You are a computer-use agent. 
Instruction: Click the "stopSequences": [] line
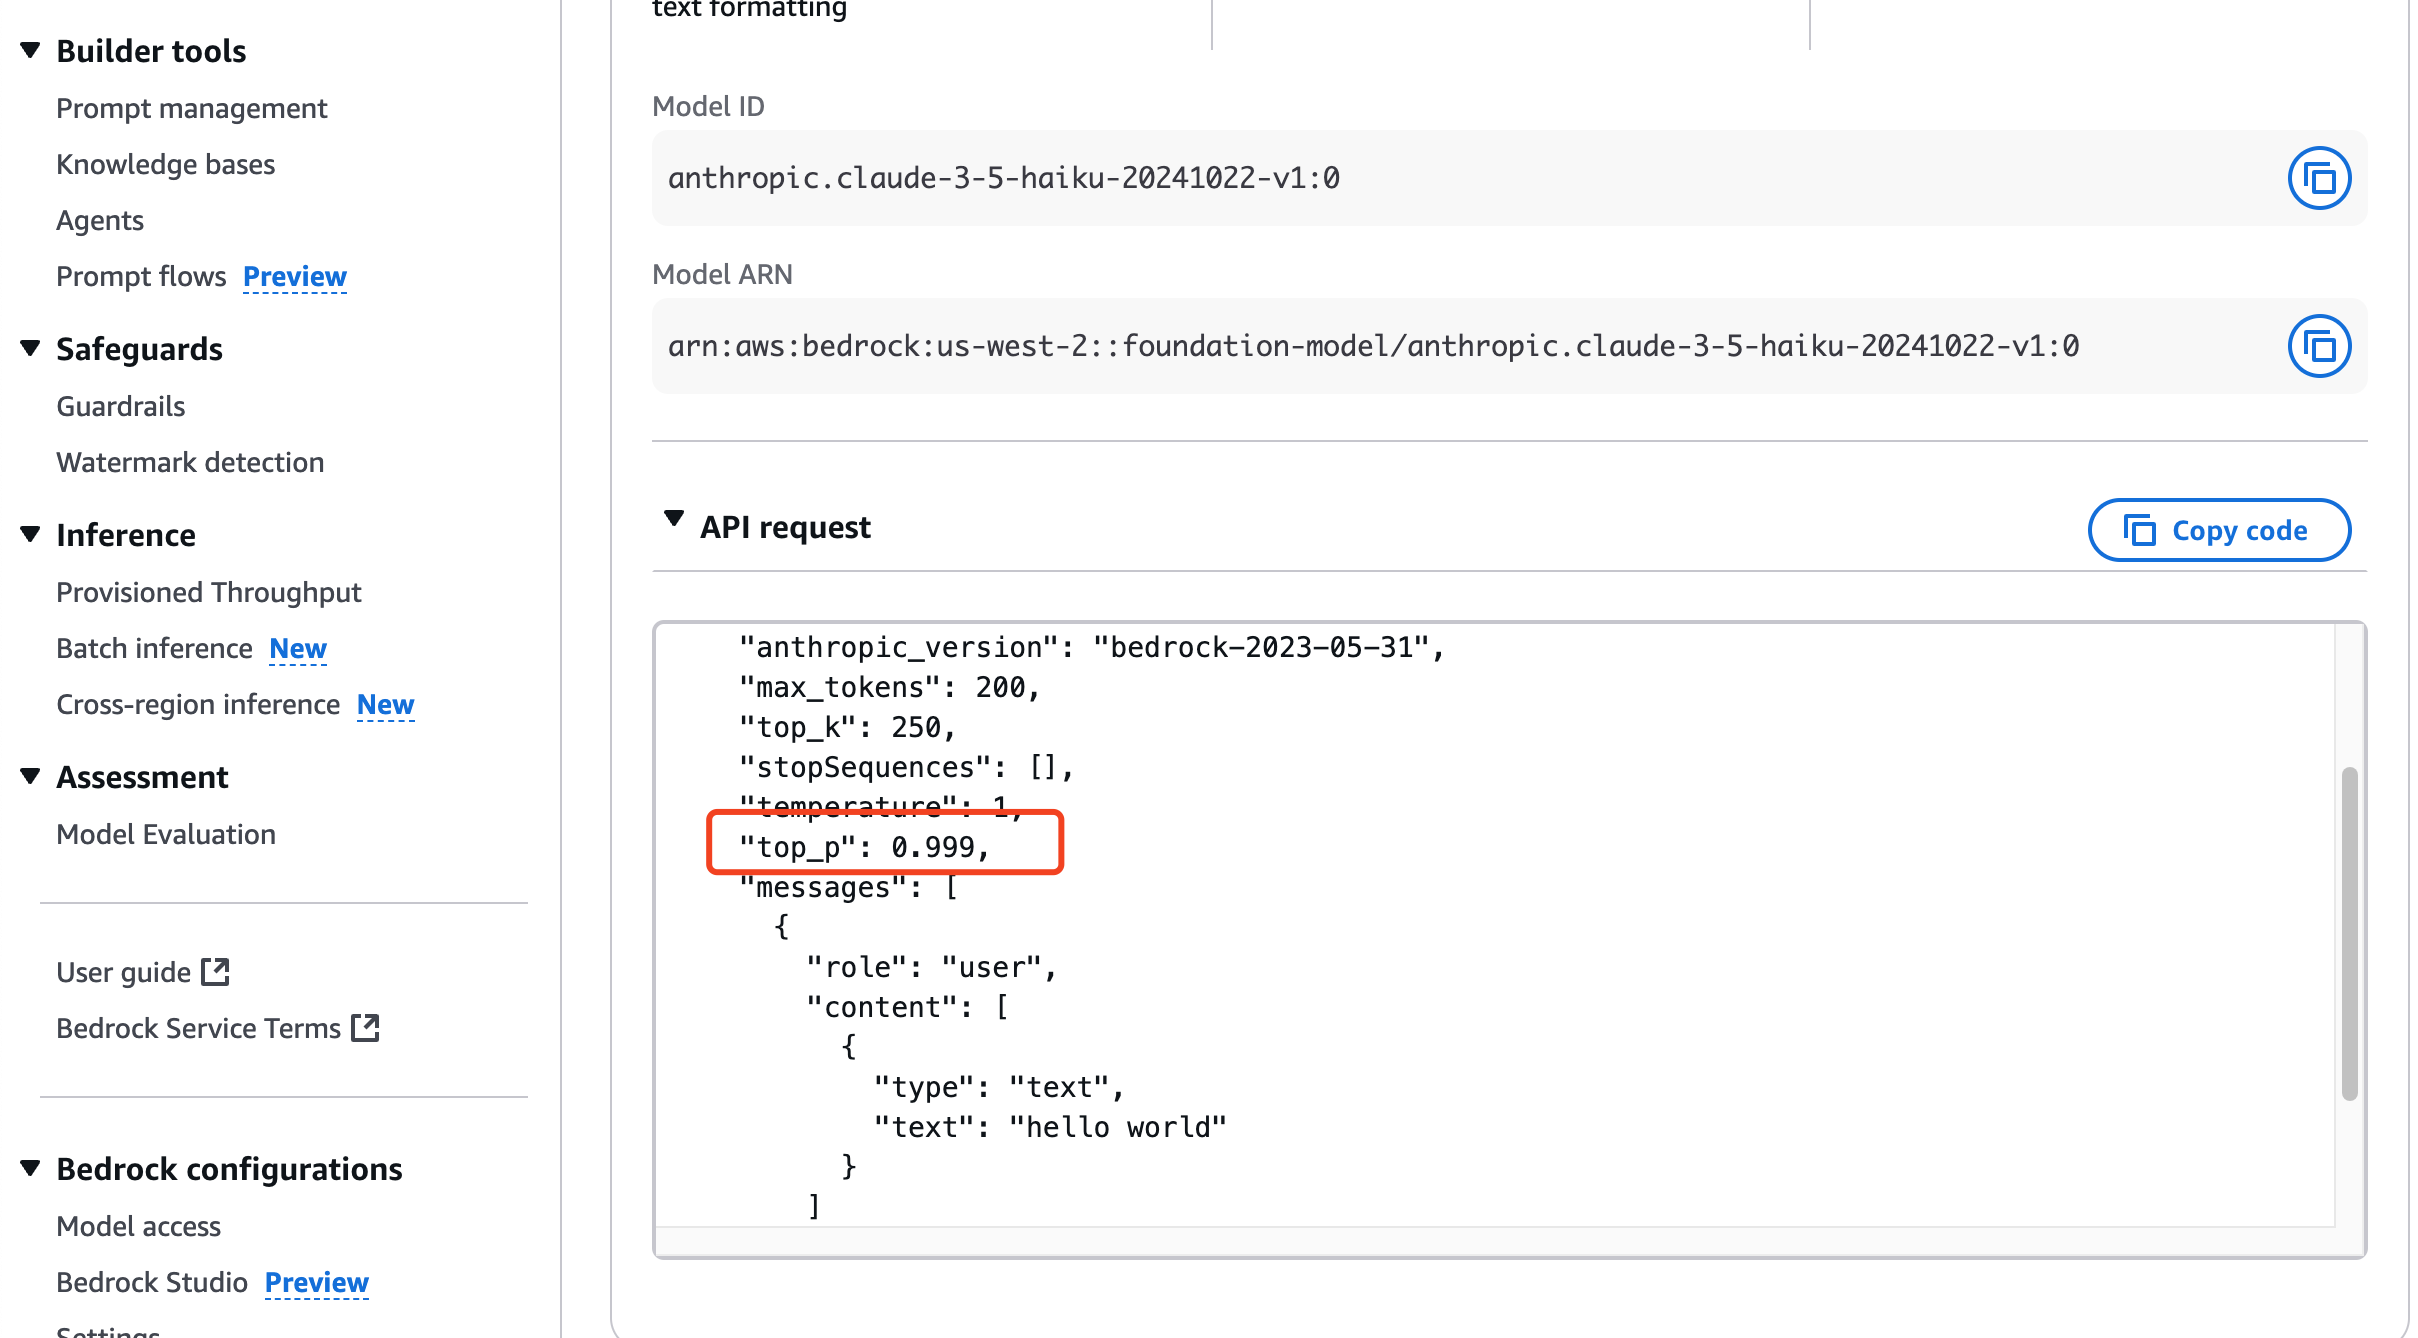point(907,767)
